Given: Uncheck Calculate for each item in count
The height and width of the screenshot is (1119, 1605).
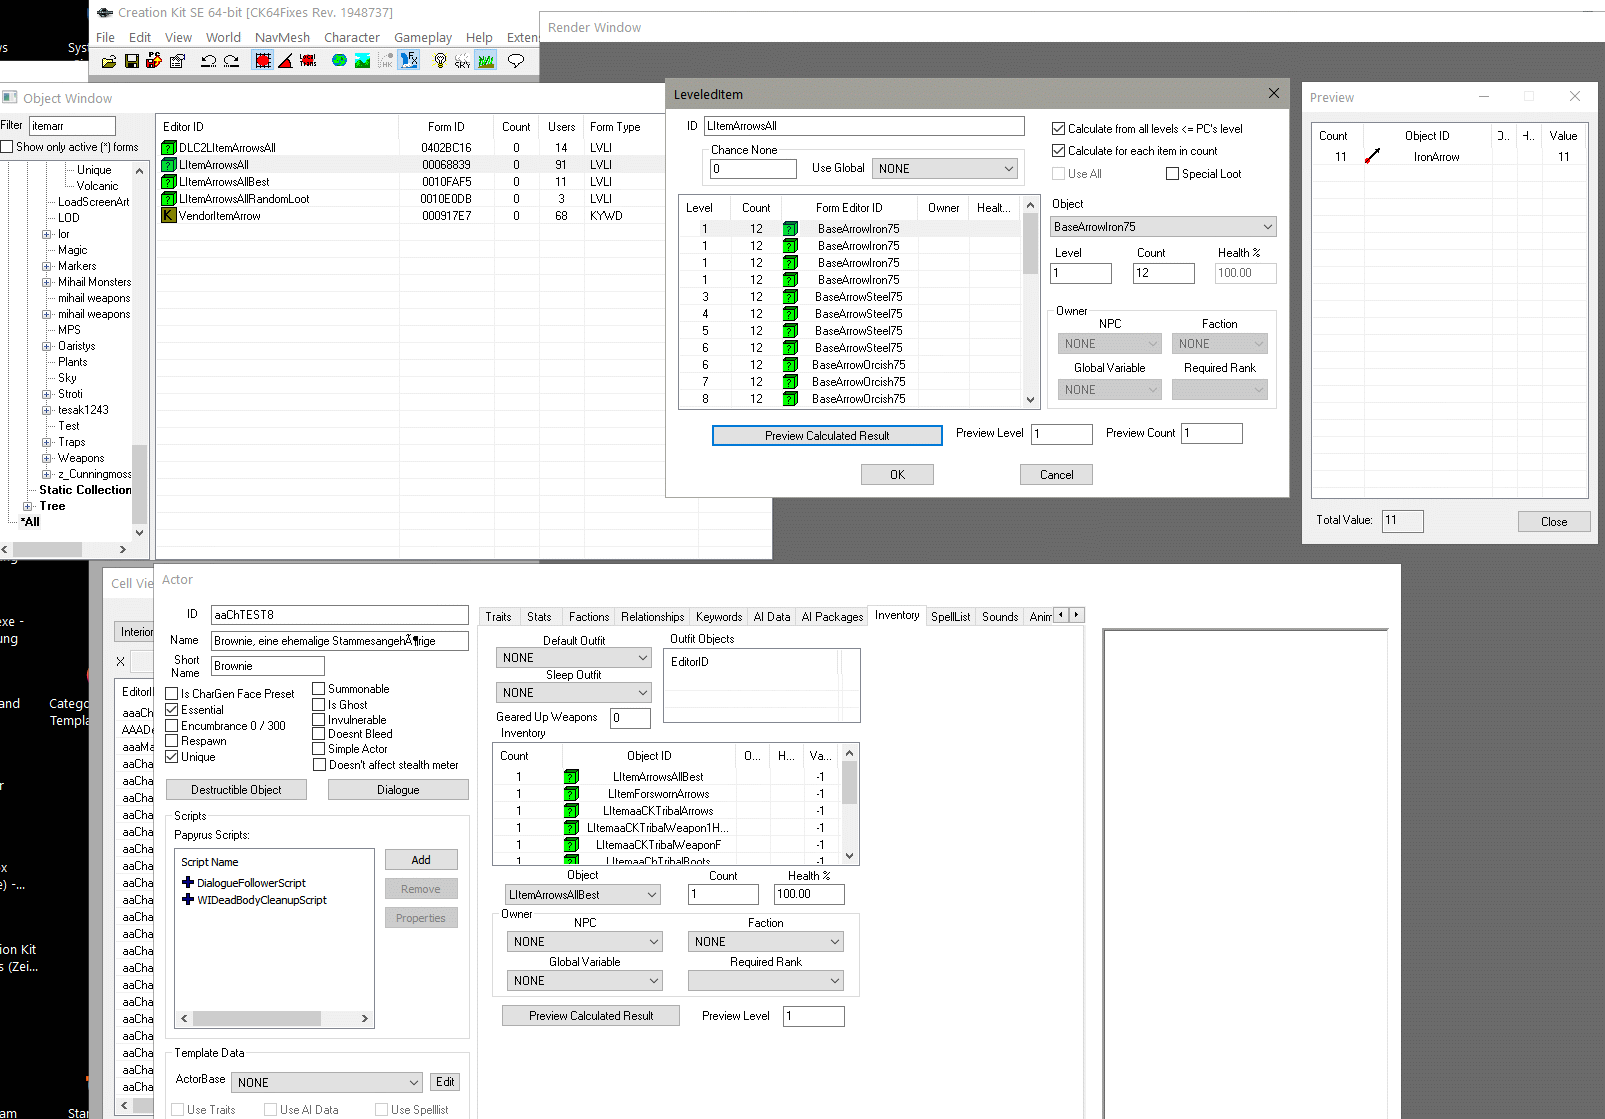Looking at the screenshot, I should point(1058,151).
